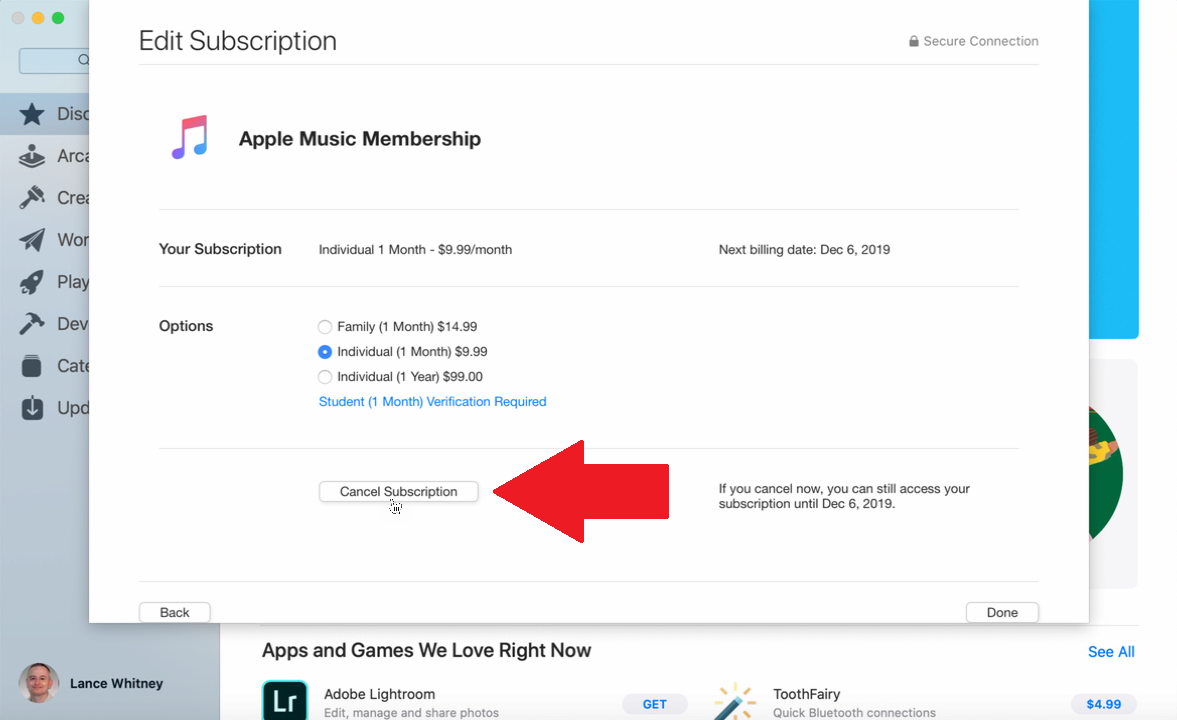The height and width of the screenshot is (720, 1177).
Task: Select Family (1 Month) $14.99 option
Action: pos(325,327)
